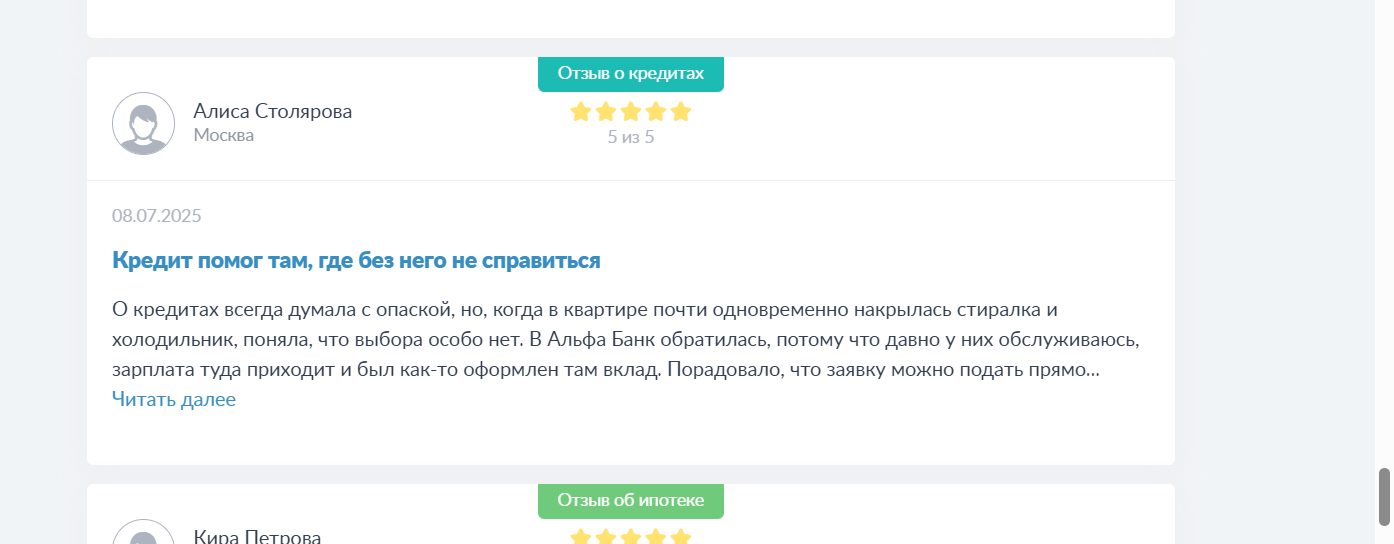Viewport: 1394px width, 544px height.
Task: Click the '5 из 5' rating text
Action: (x=631, y=137)
